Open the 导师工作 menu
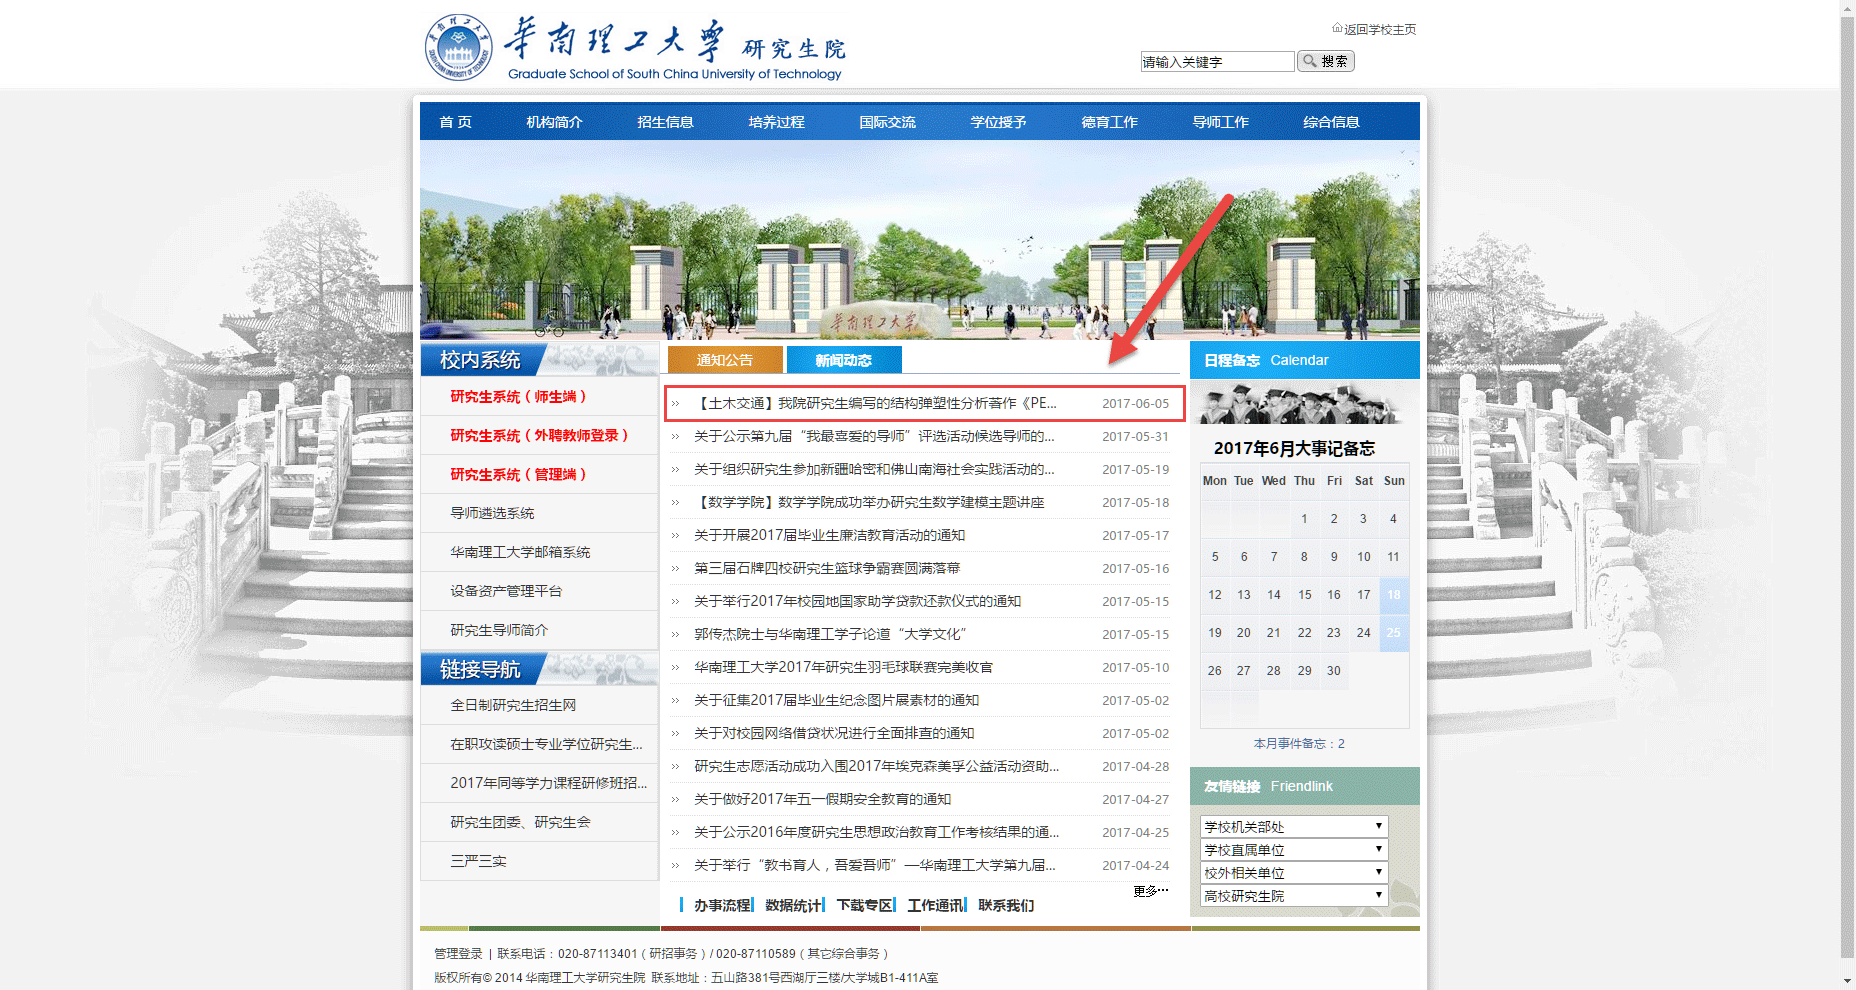 1220,122
